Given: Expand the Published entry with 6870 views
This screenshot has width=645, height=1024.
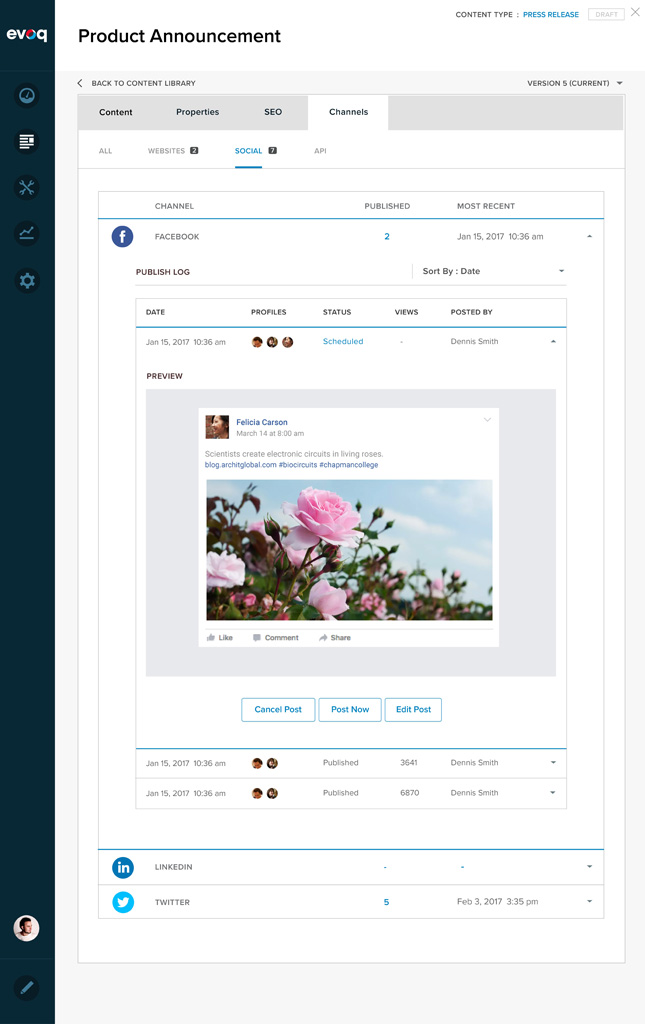Looking at the screenshot, I should (553, 793).
